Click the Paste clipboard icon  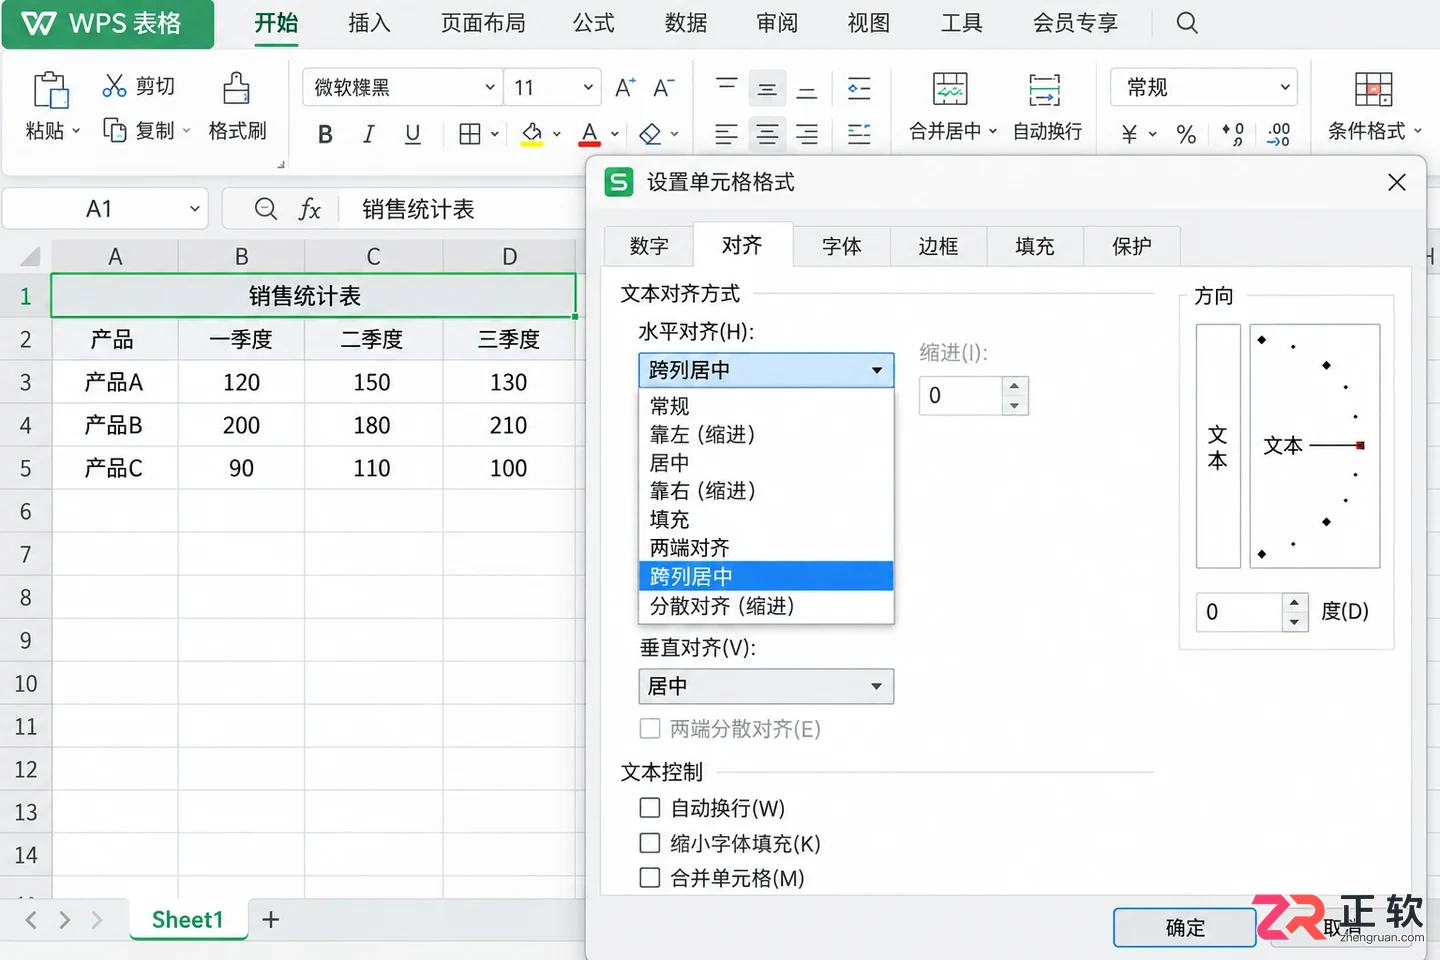coord(50,90)
